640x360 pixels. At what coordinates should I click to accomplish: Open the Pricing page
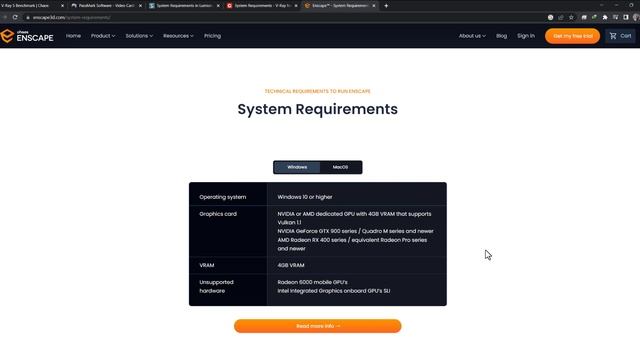point(212,36)
